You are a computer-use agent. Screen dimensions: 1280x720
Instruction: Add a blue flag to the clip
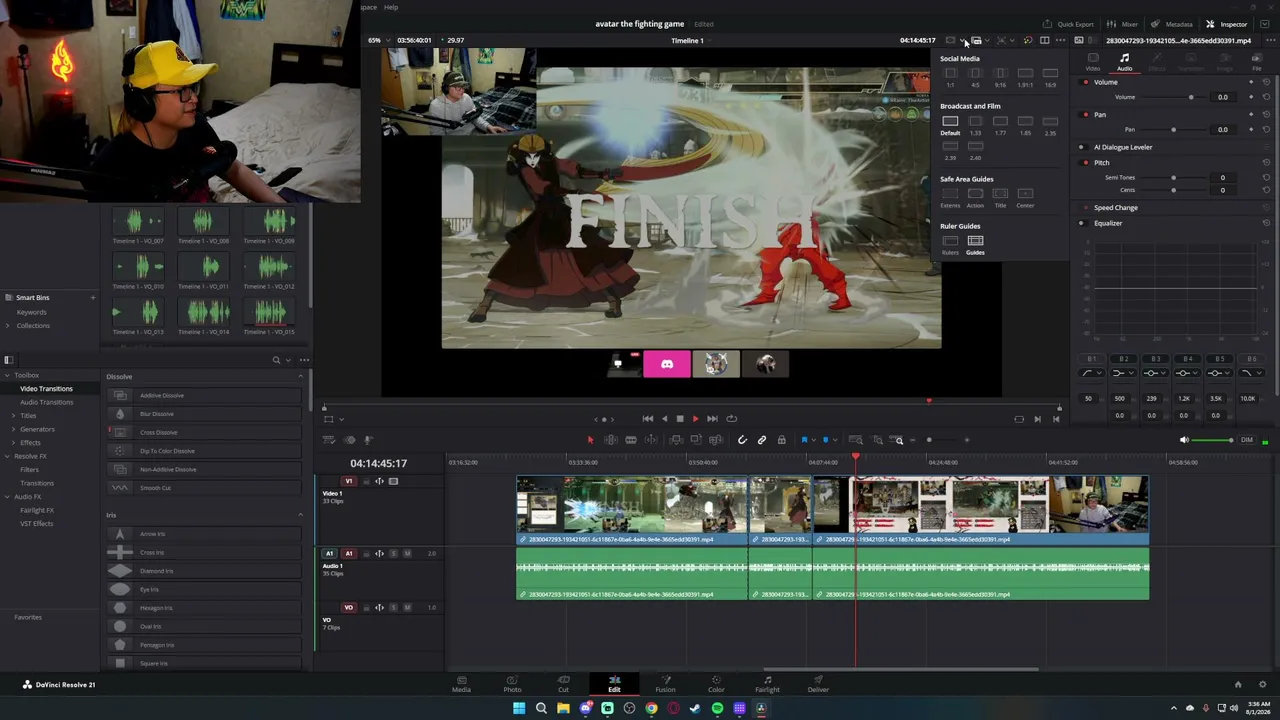pyautogui.click(x=804, y=440)
